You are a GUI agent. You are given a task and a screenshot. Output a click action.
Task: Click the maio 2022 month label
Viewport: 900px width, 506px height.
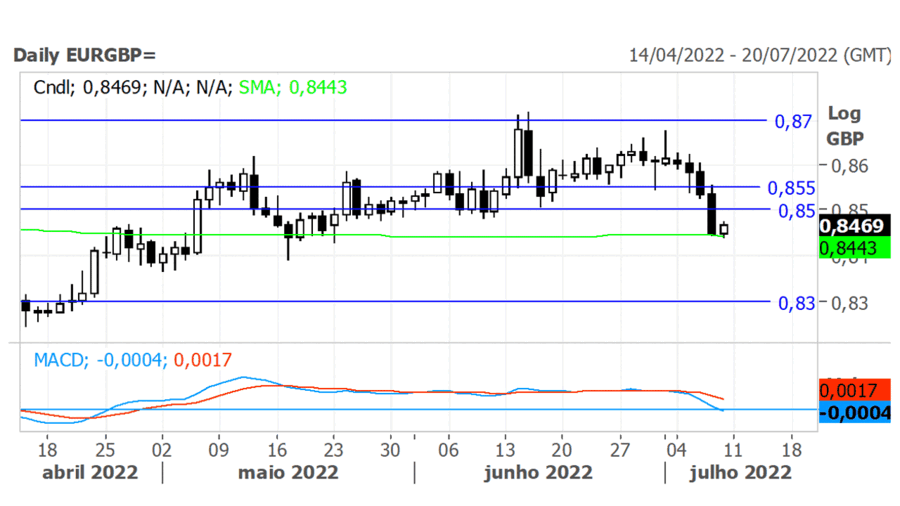coord(288,471)
